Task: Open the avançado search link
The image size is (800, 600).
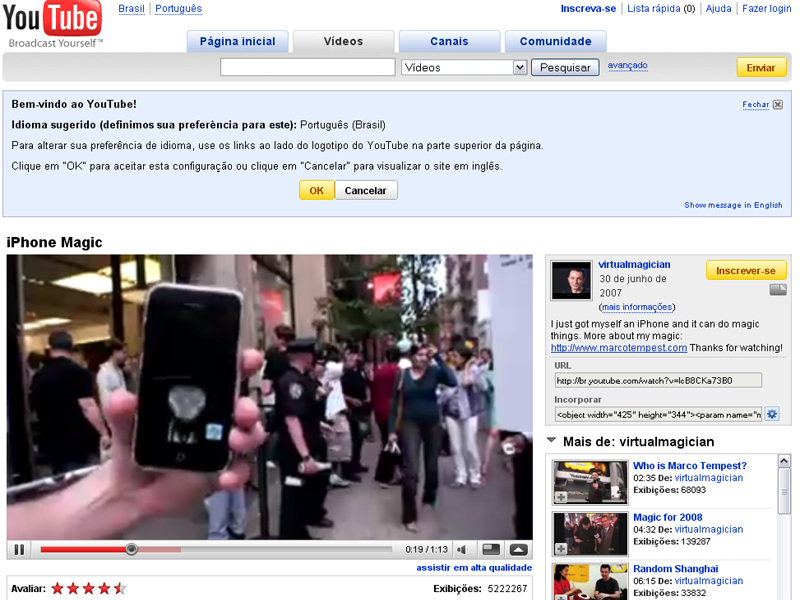Action: 628,65
